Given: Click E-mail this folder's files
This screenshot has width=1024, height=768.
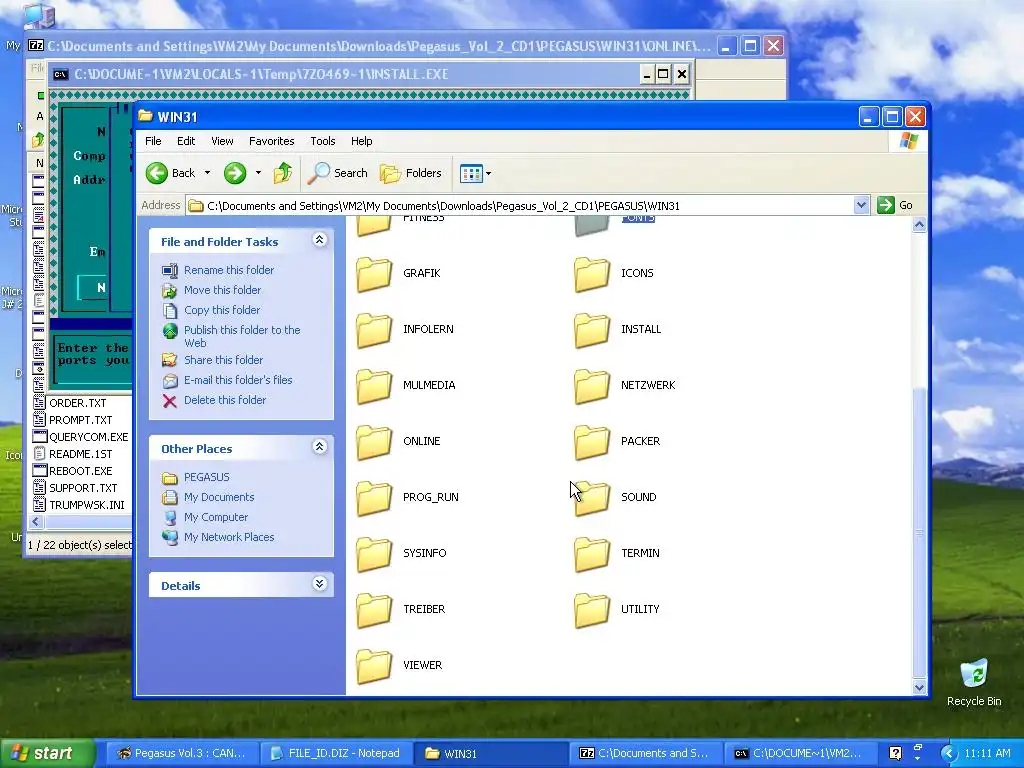Looking at the screenshot, I should coord(238,380).
